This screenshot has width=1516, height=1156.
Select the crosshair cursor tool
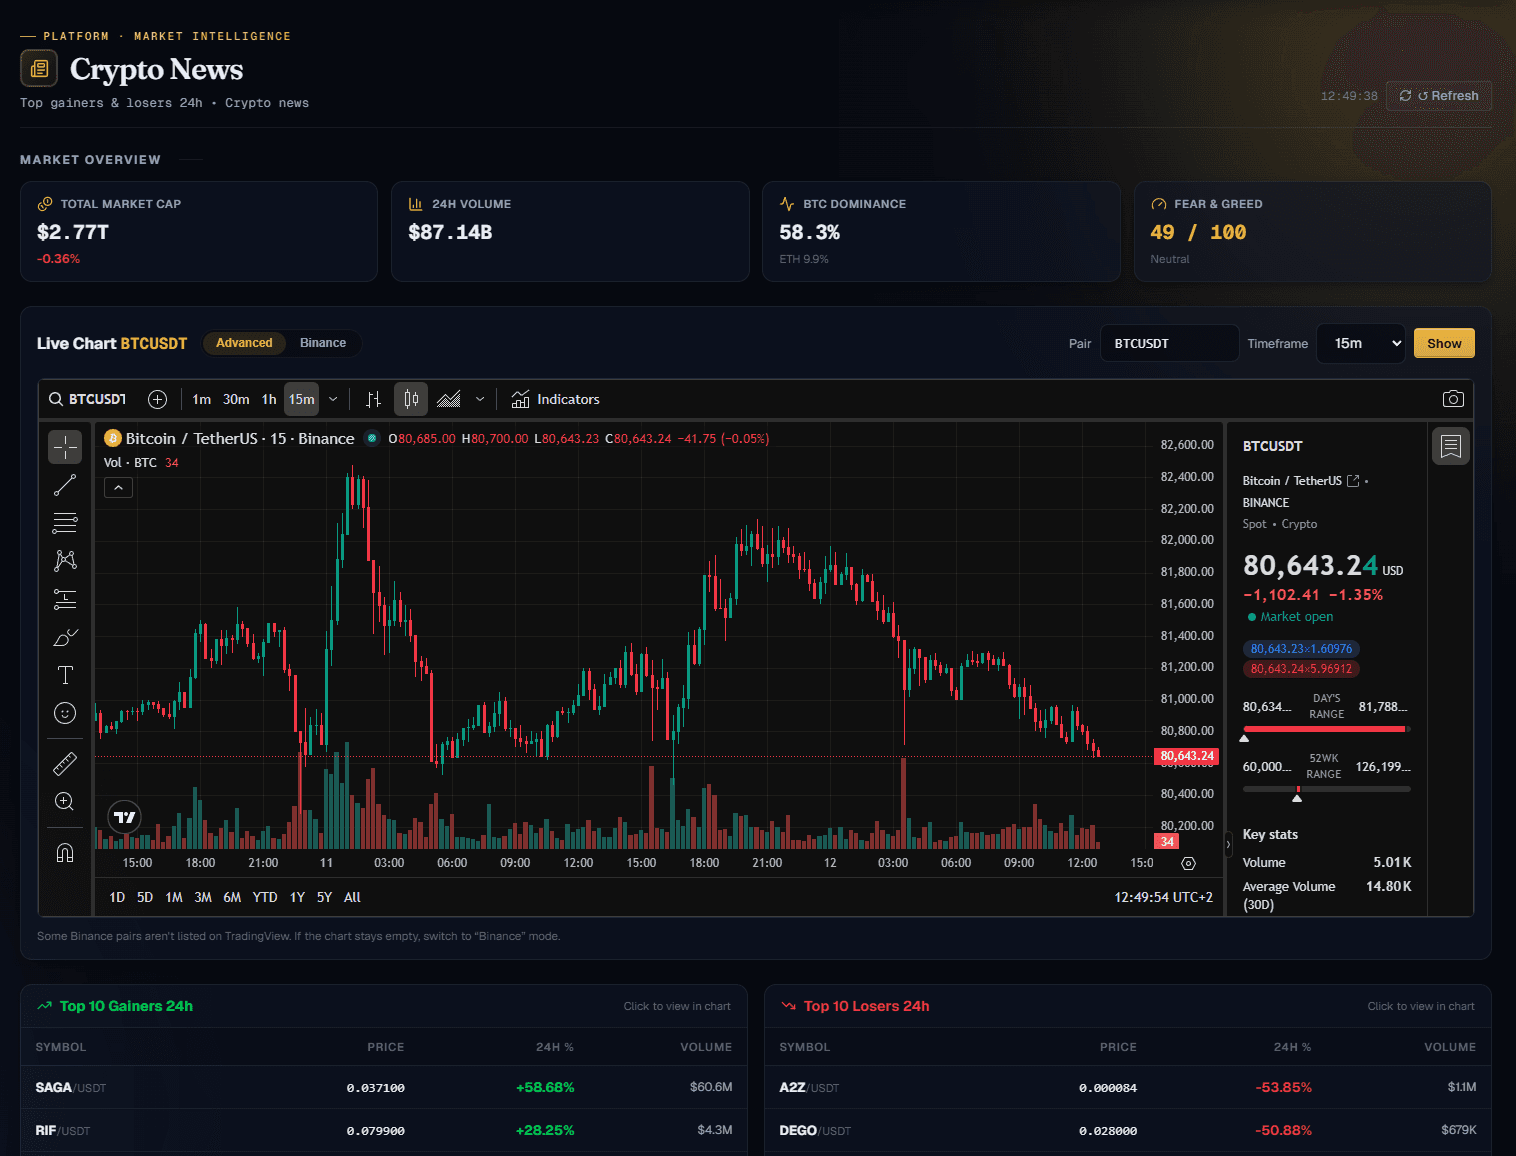(x=65, y=447)
